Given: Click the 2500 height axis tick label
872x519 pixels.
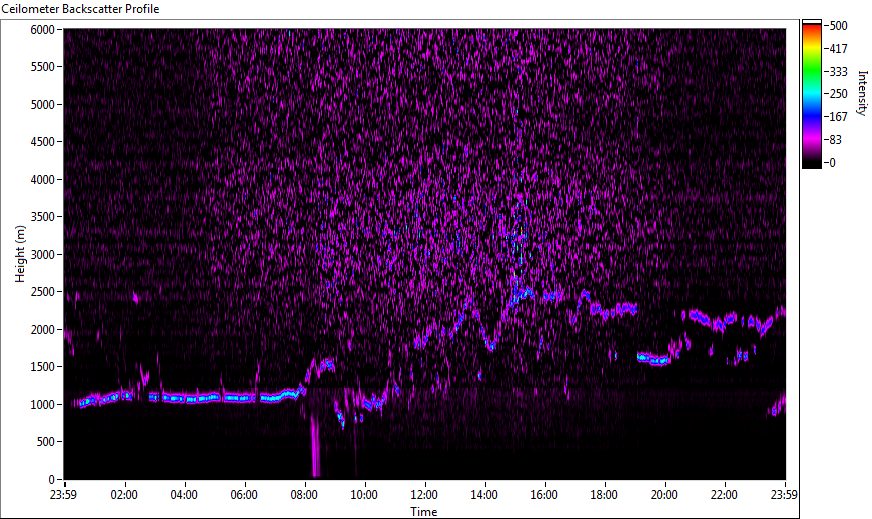Looking at the screenshot, I should coord(42,292).
